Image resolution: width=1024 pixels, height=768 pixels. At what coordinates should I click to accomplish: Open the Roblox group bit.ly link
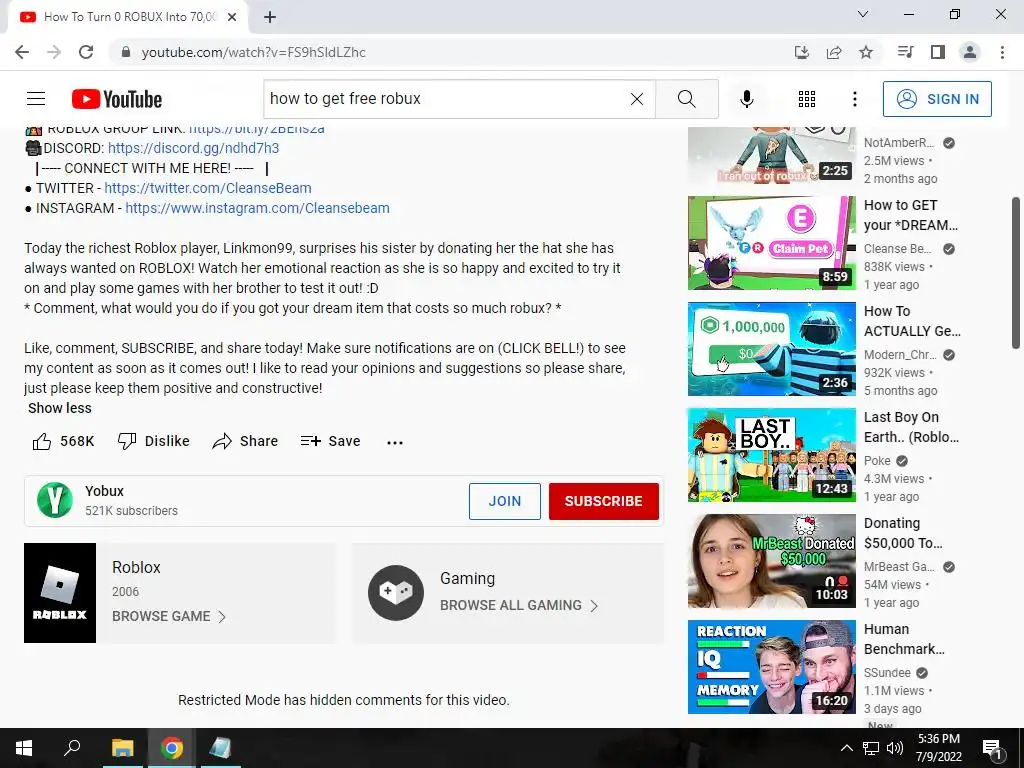[x=257, y=129]
